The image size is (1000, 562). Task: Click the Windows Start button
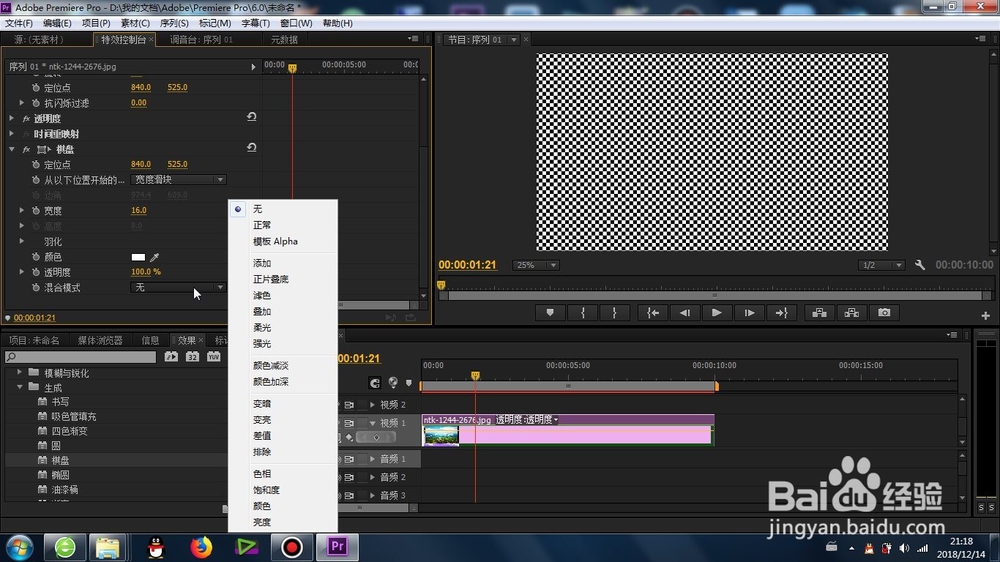coord(19,548)
